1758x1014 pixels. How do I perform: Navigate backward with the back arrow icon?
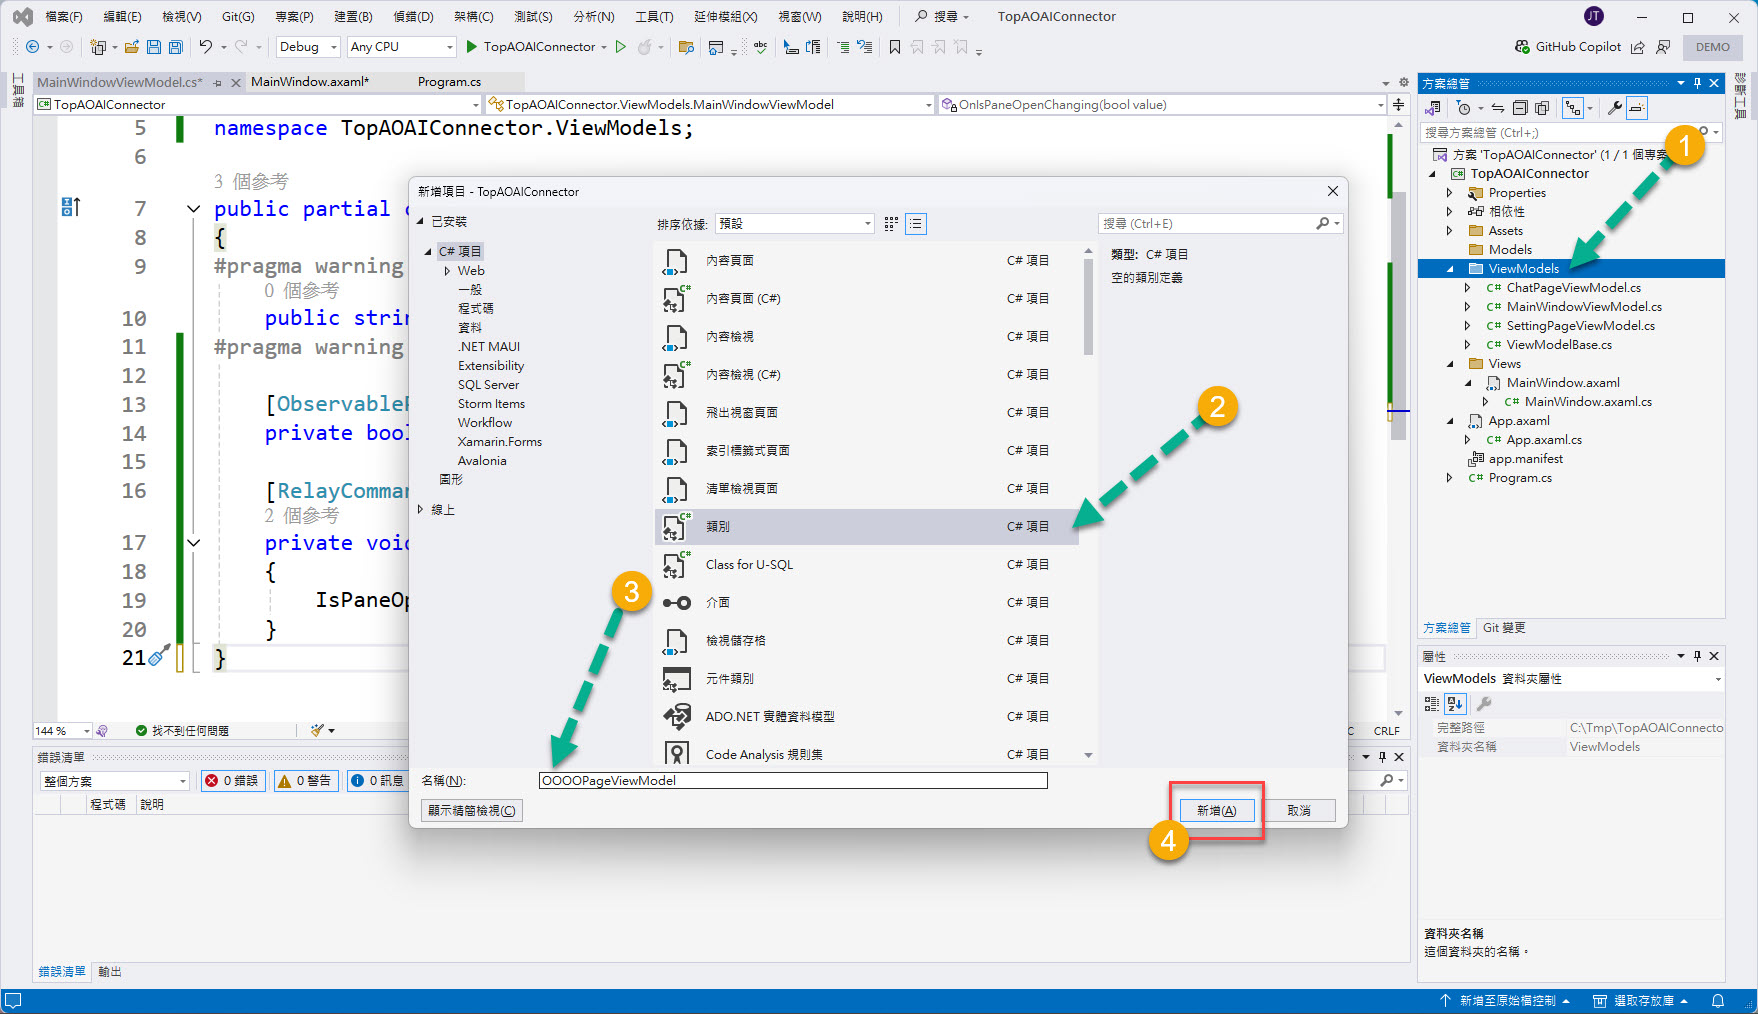pos(32,47)
